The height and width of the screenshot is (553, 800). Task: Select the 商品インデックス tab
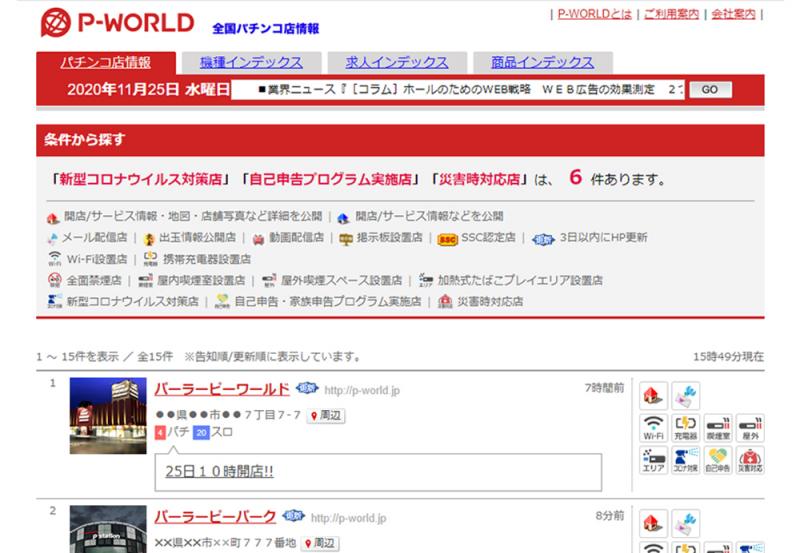click(542, 62)
